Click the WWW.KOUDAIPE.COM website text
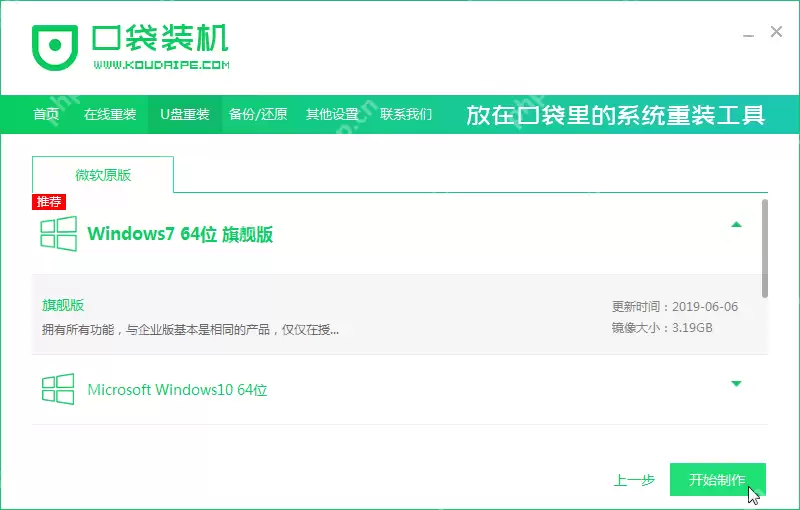The width and height of the screenshot is (800, 510). pyautogui.click(x=161, y=65)
